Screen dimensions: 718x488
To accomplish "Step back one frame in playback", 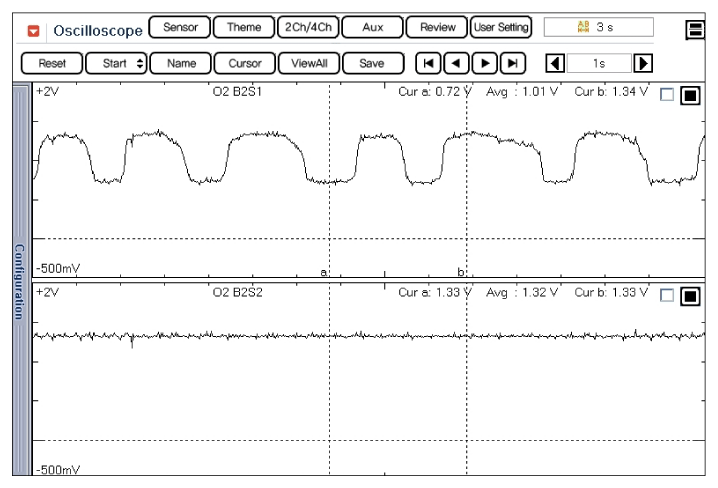I will pyautogui.click(x=457, y=63).
